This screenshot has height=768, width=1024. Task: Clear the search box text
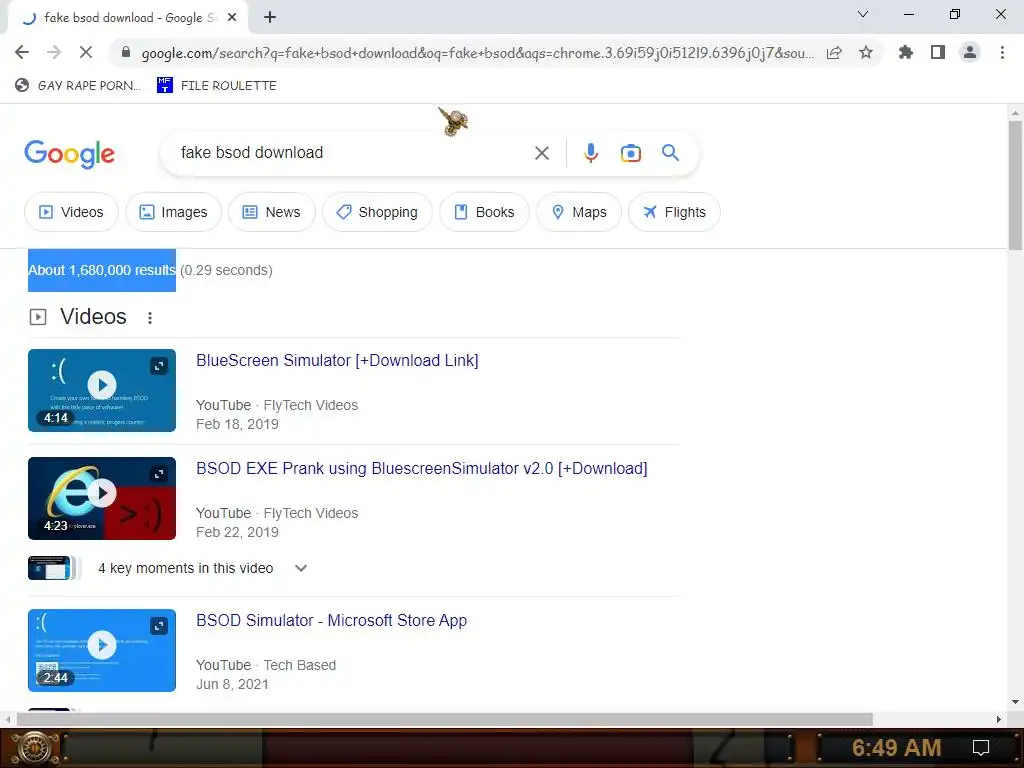(x=541, y=153)
